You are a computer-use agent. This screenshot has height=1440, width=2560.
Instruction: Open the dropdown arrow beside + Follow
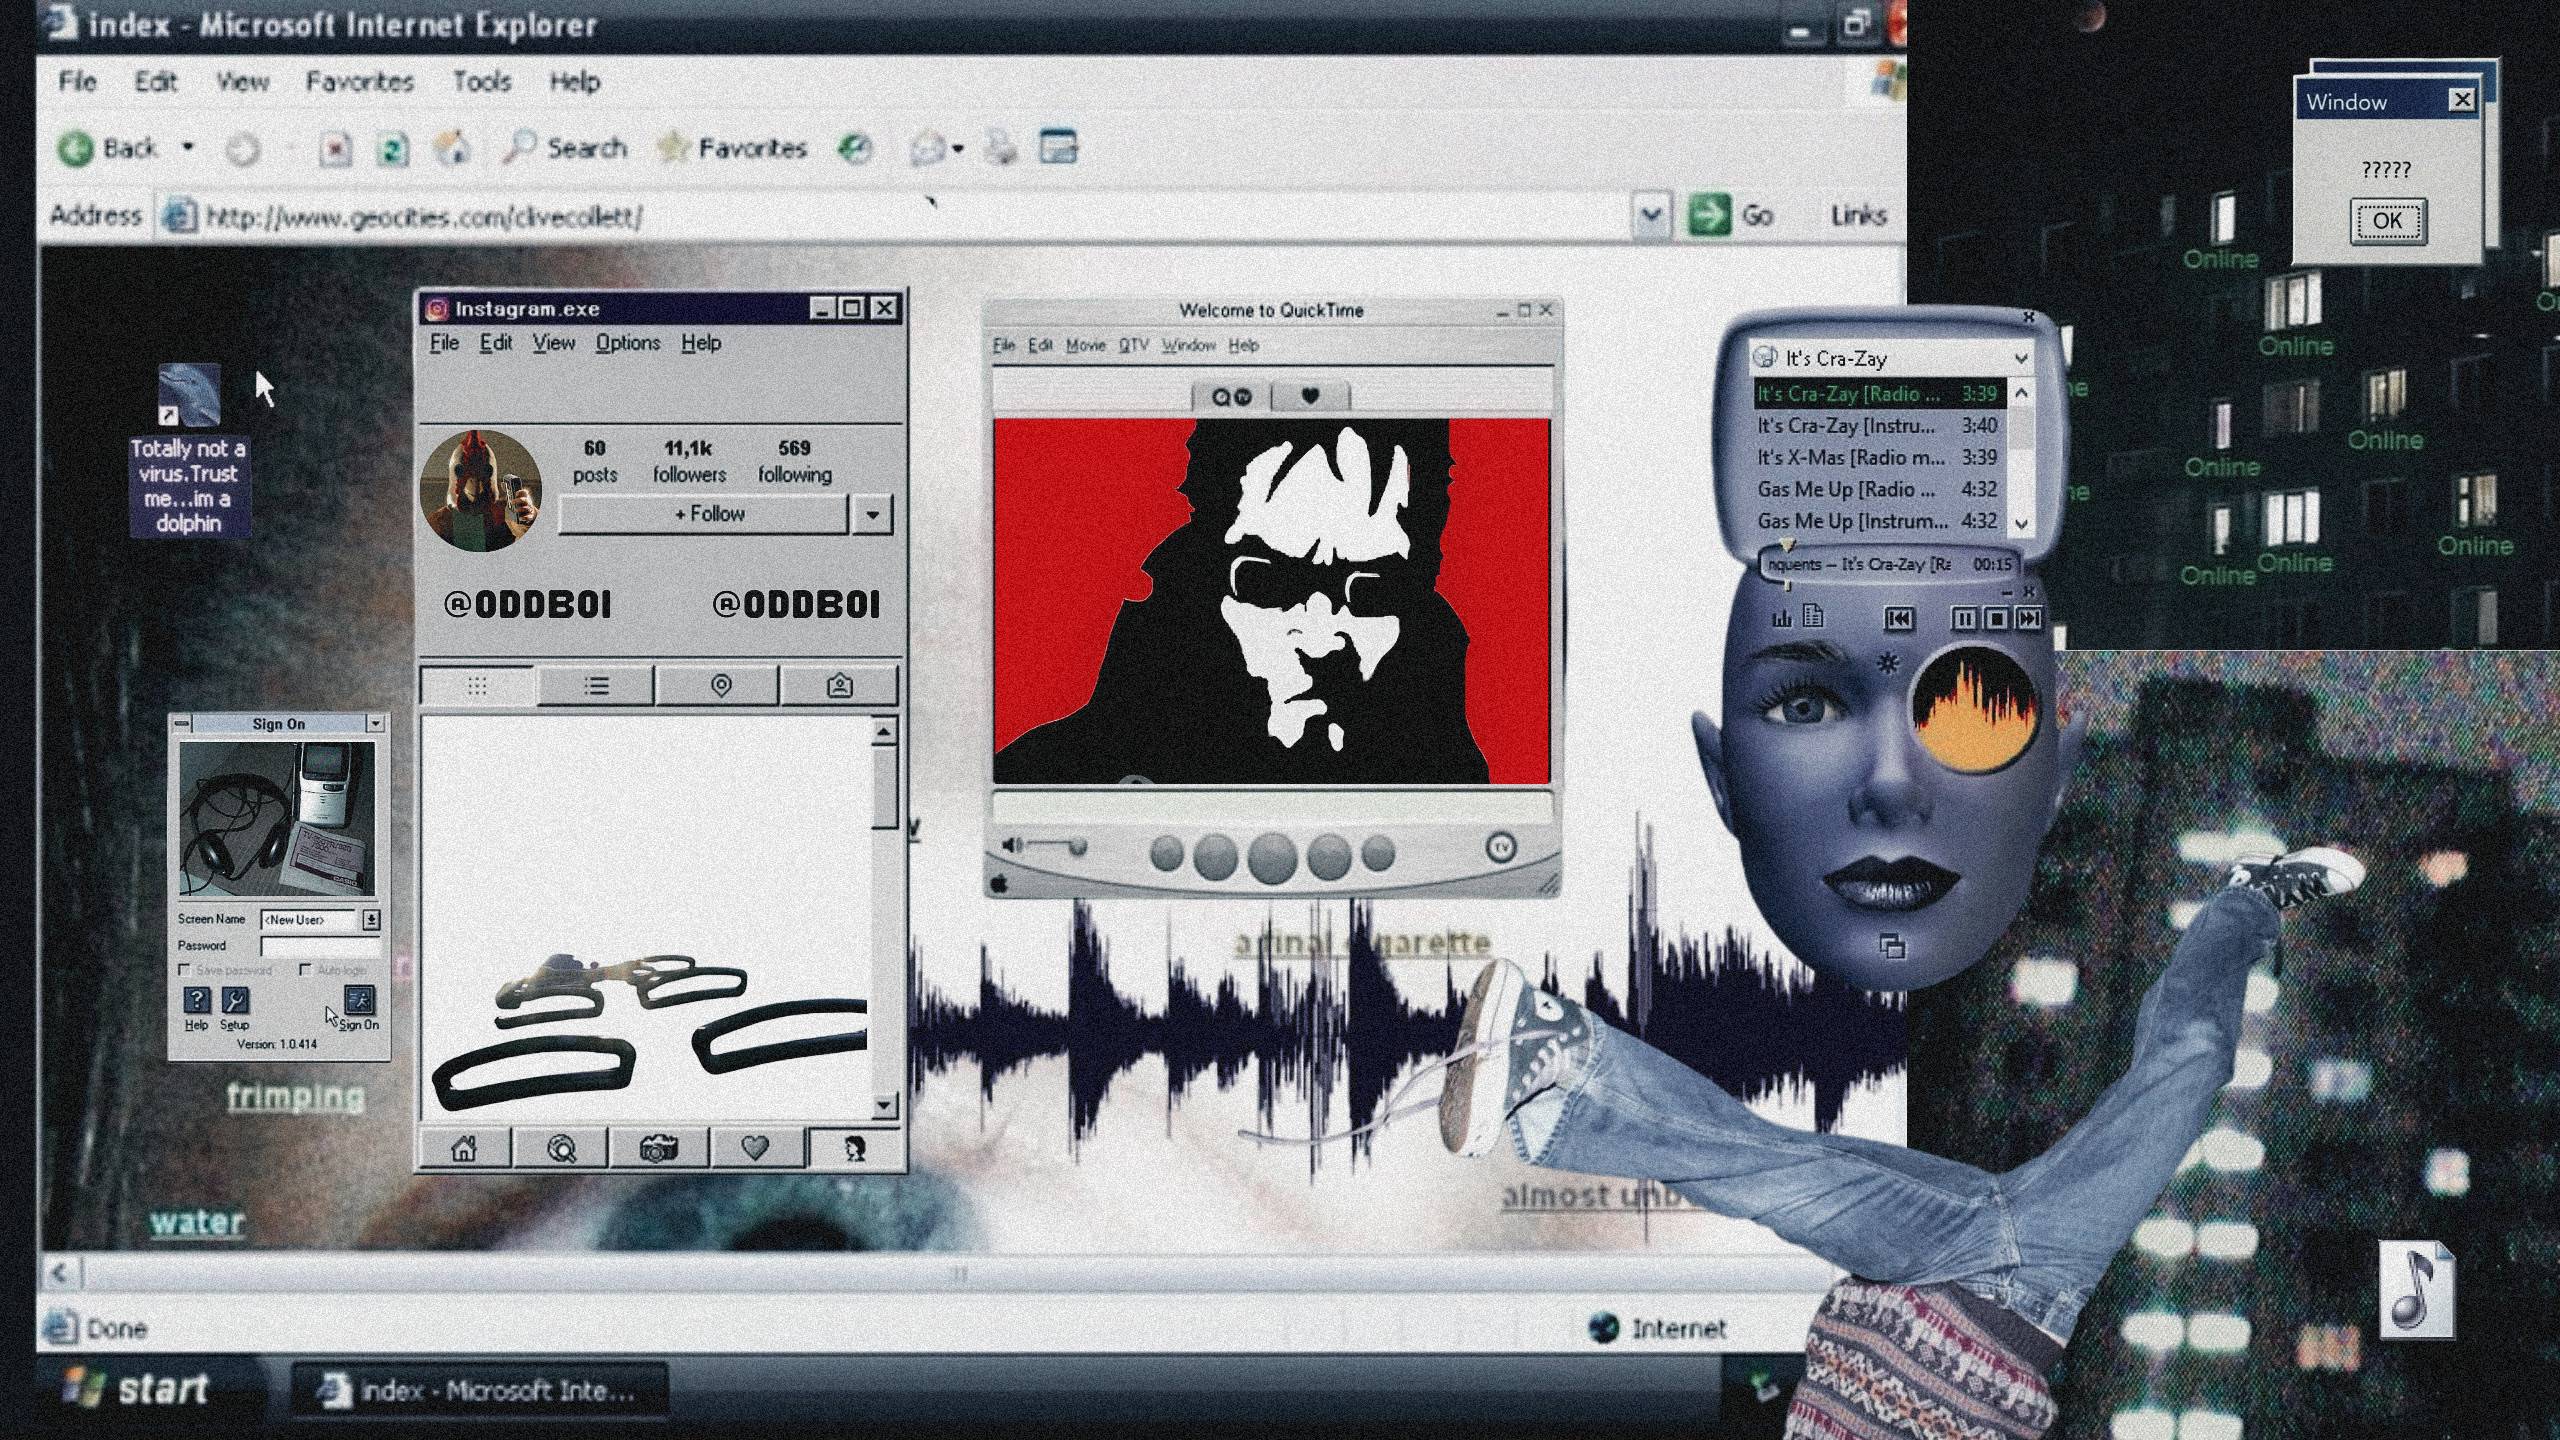[x=872, y=515]
